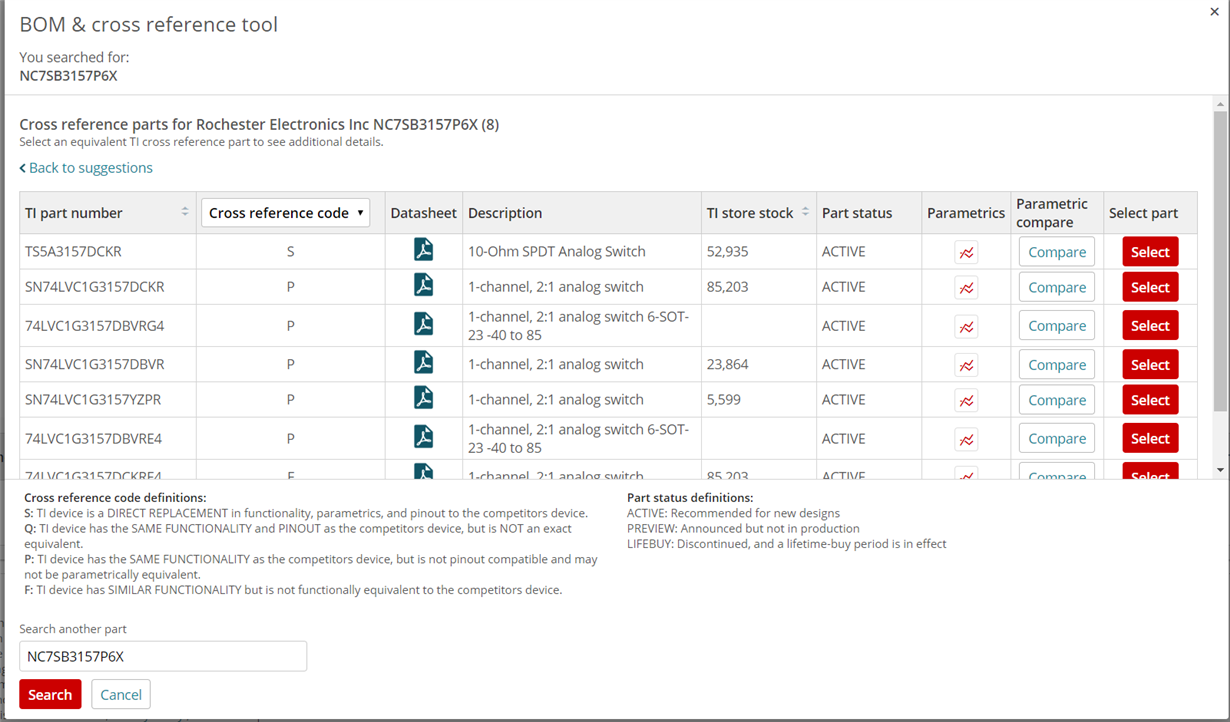1230x722 pixels.
Task: Open datasheet PDF for SN74LVC1G3157DBVR
Action: pos(424,362)
